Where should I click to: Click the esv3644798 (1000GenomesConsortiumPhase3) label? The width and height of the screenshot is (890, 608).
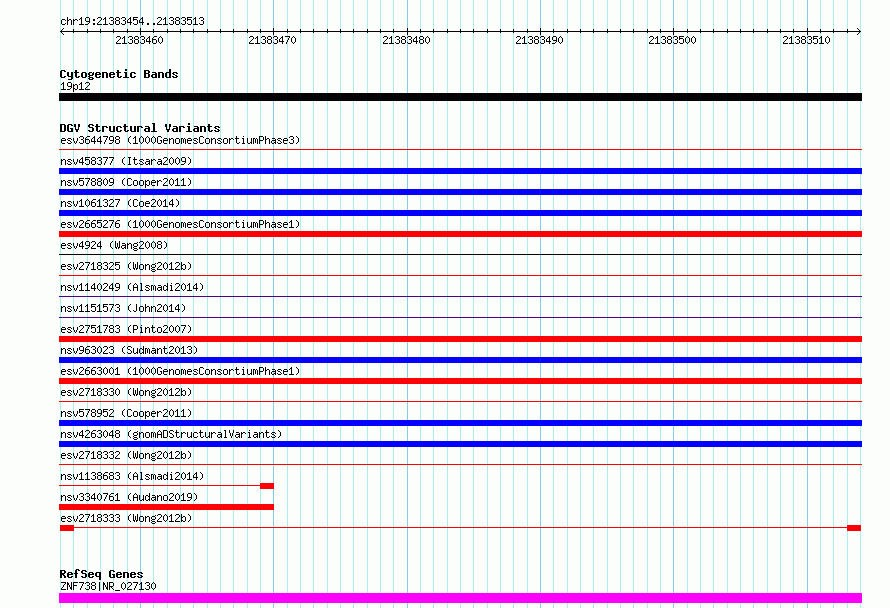click(x=180, y=140)
